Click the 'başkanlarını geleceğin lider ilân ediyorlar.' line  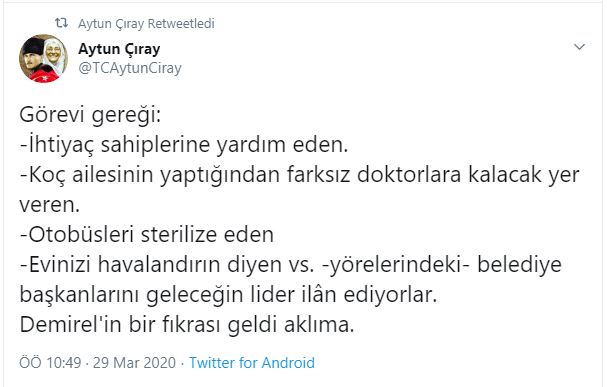228,295
